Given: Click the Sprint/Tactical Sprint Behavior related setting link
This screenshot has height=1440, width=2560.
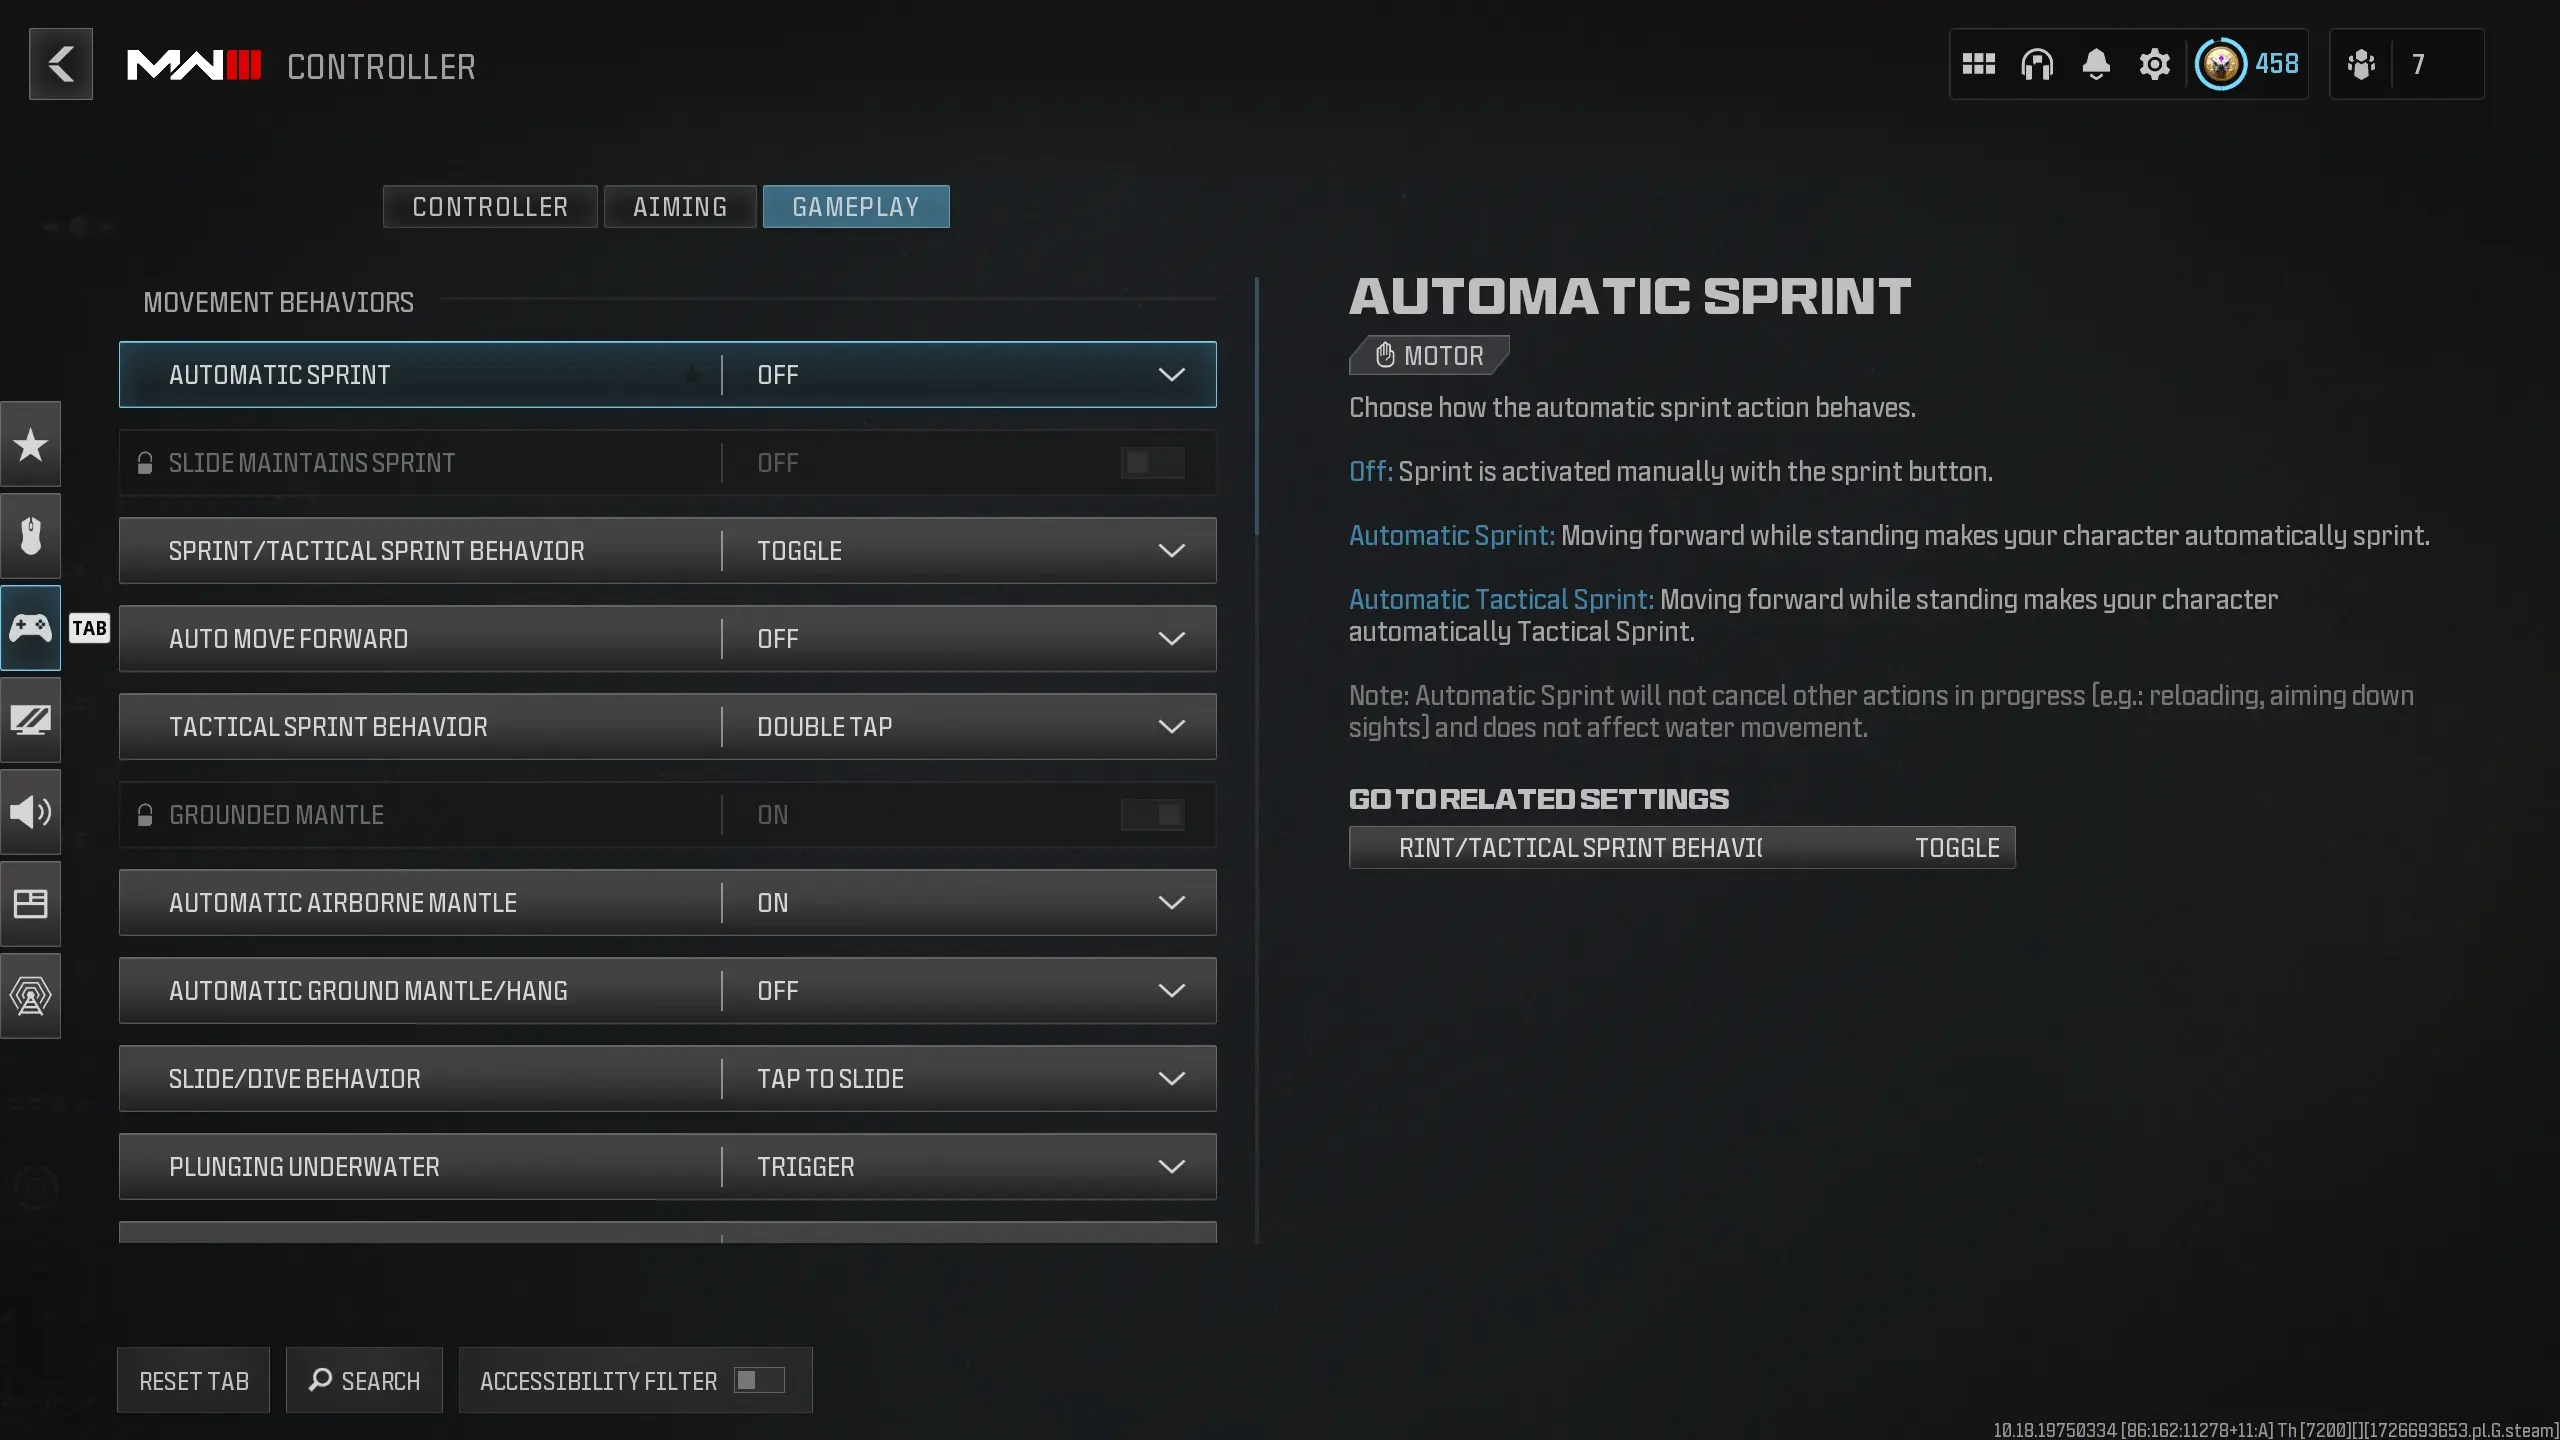Looking at the screenshot, I should [x=1683, y=847].
